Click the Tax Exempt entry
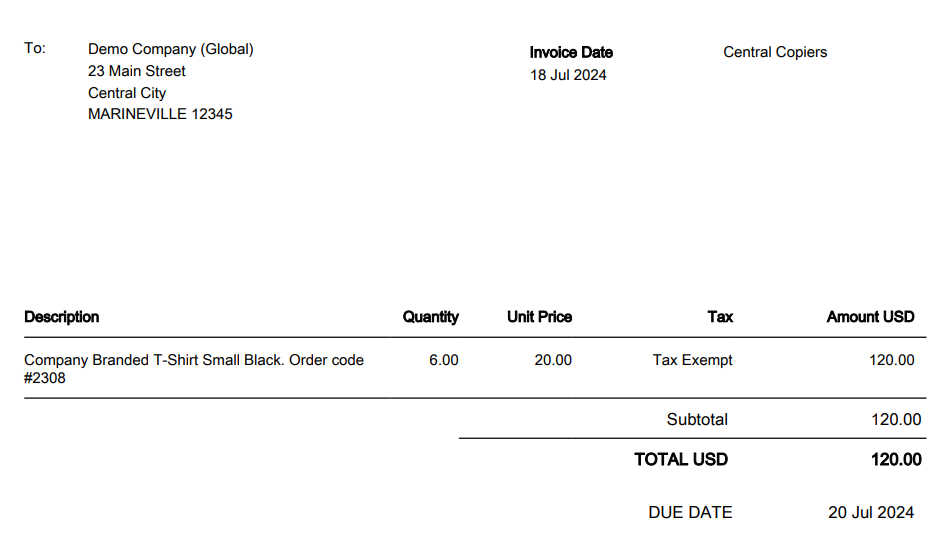 tap(692, 360)
